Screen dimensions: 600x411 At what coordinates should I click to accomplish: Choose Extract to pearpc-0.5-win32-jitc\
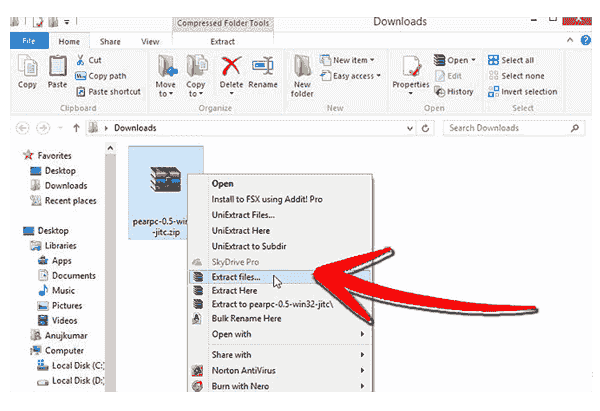point(280,304)
